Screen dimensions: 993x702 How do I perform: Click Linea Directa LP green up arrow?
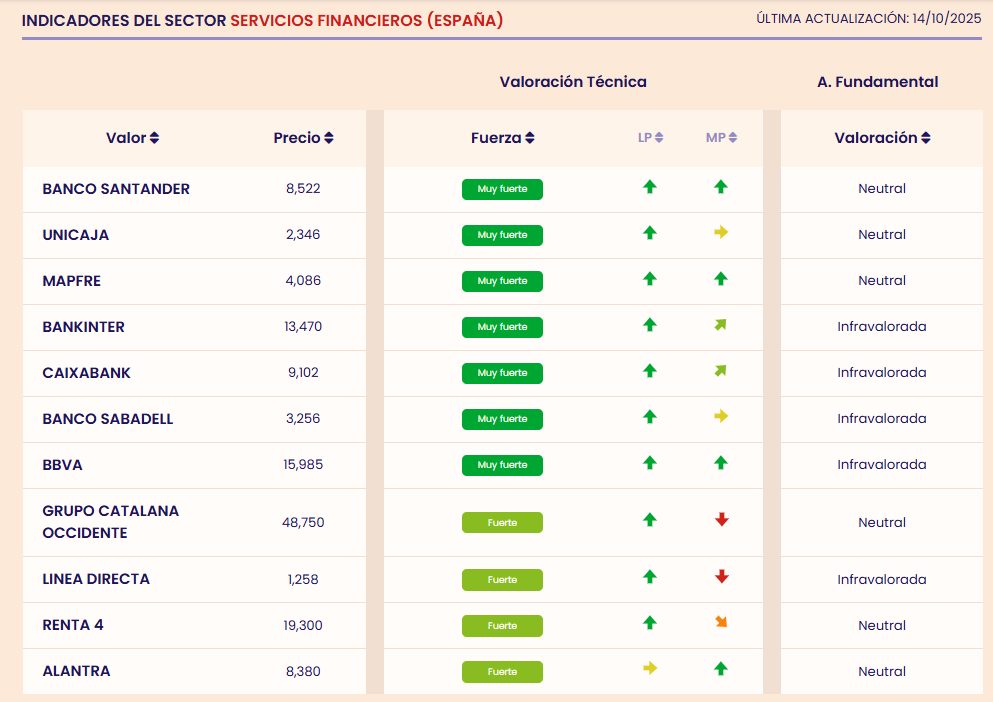[650, 577]
